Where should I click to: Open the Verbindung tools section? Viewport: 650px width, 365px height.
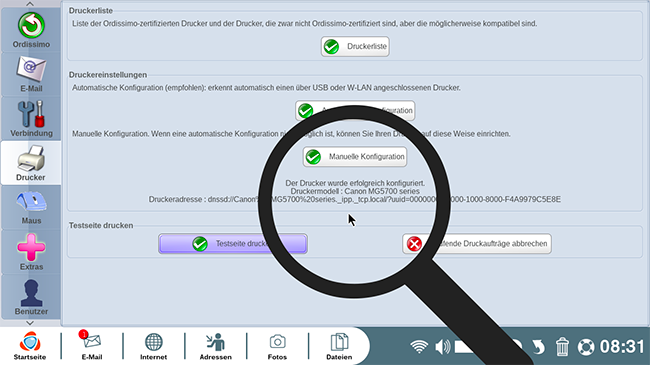tap(31, 119)
